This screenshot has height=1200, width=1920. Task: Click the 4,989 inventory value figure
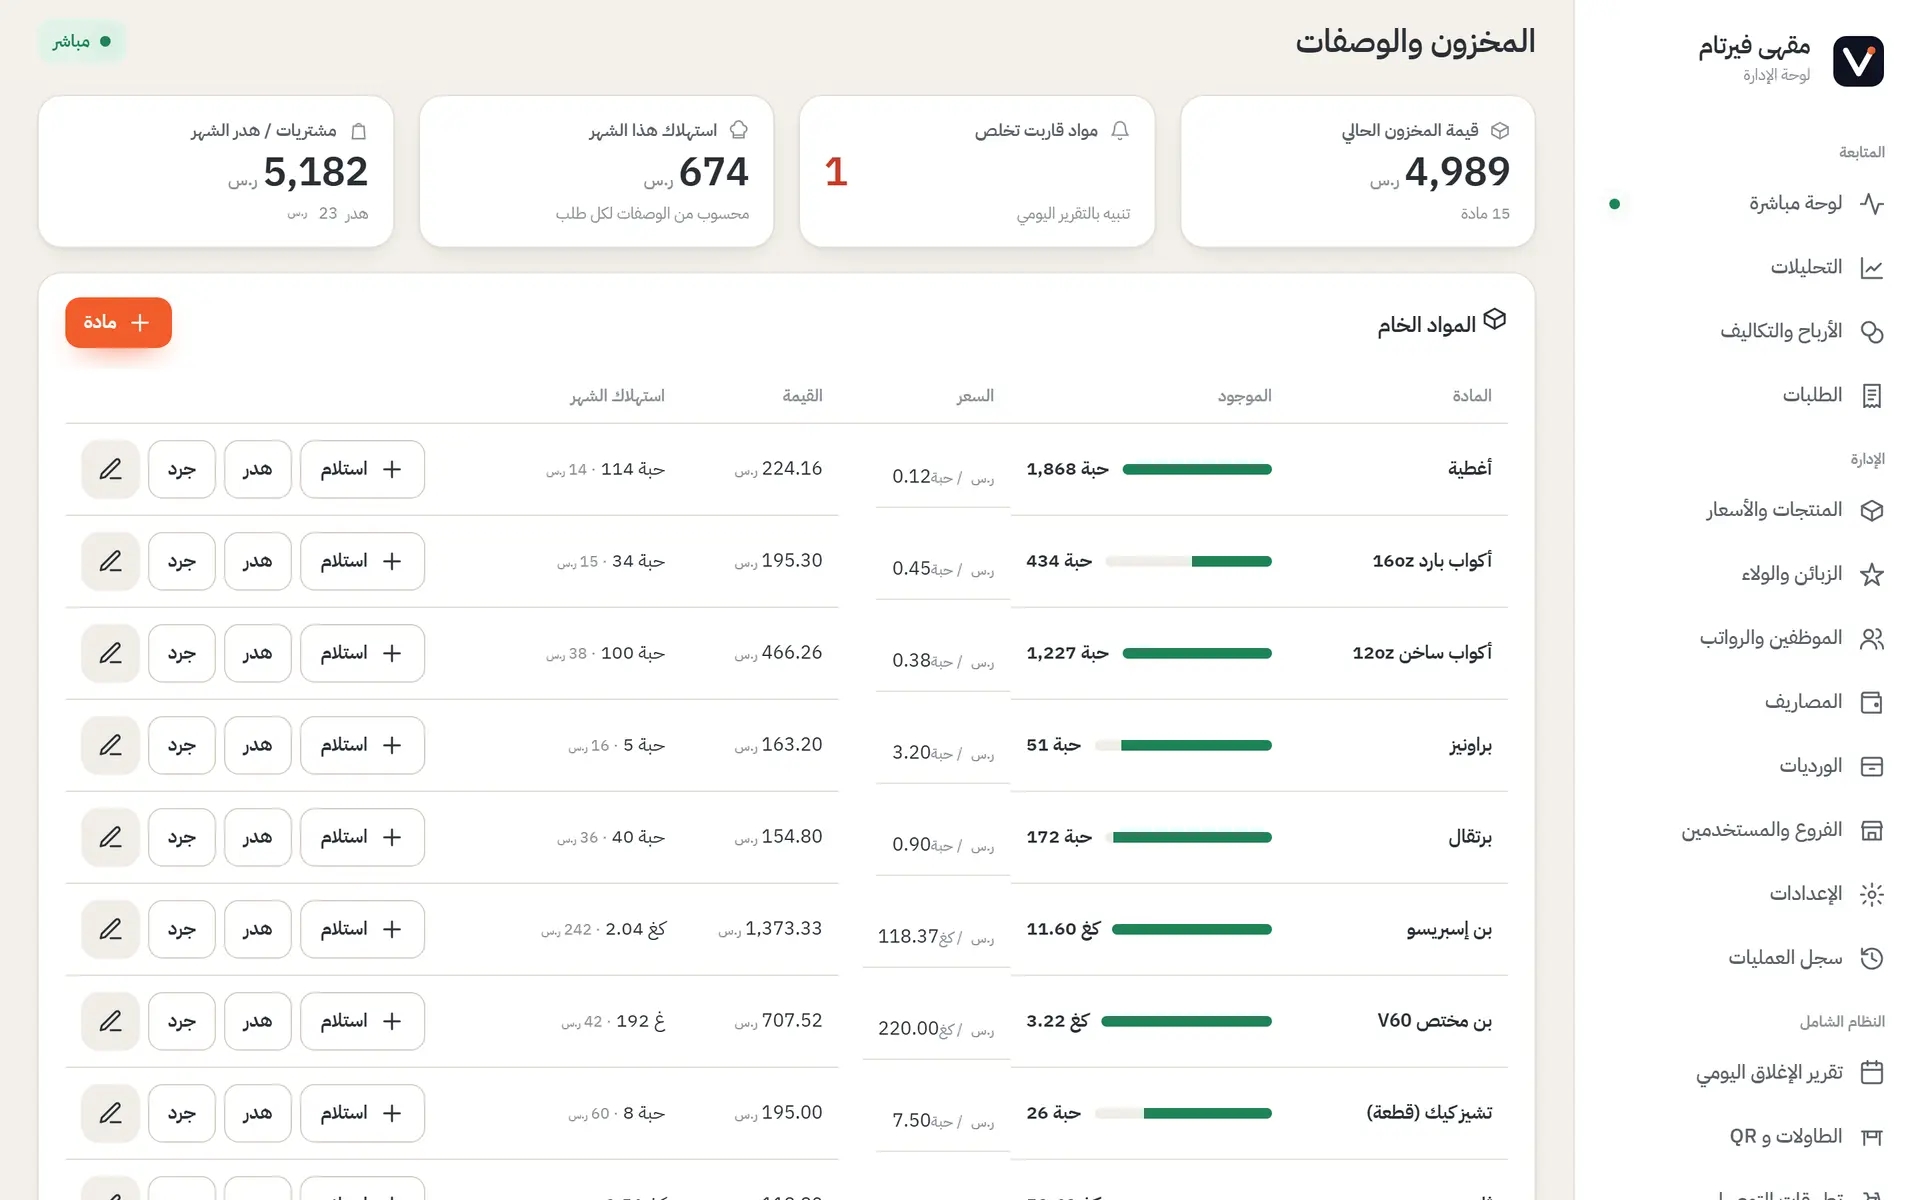pyautogui.click(x=1457, y=172)
